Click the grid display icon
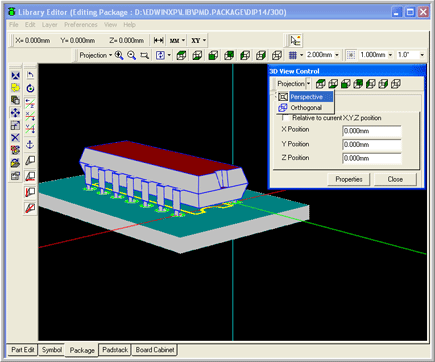Image resolution: width=435 pixels, height=362 pixels. pos(293,55)
